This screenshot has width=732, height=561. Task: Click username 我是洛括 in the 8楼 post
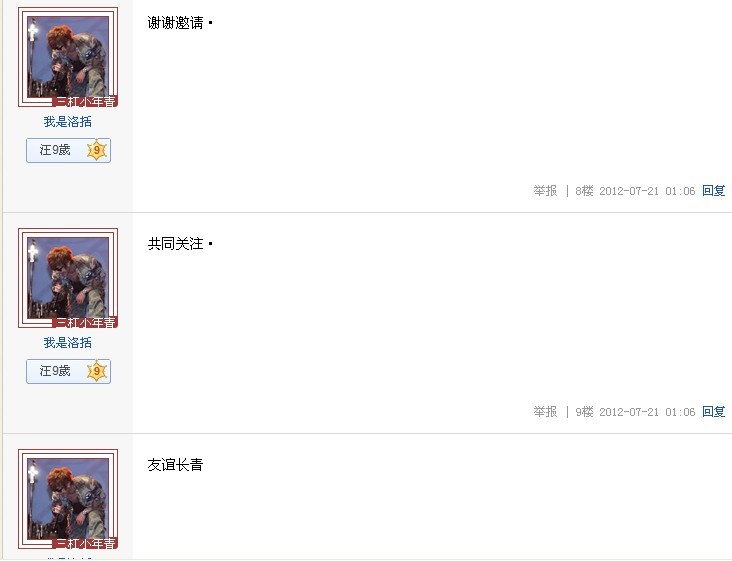pos(68,122)
